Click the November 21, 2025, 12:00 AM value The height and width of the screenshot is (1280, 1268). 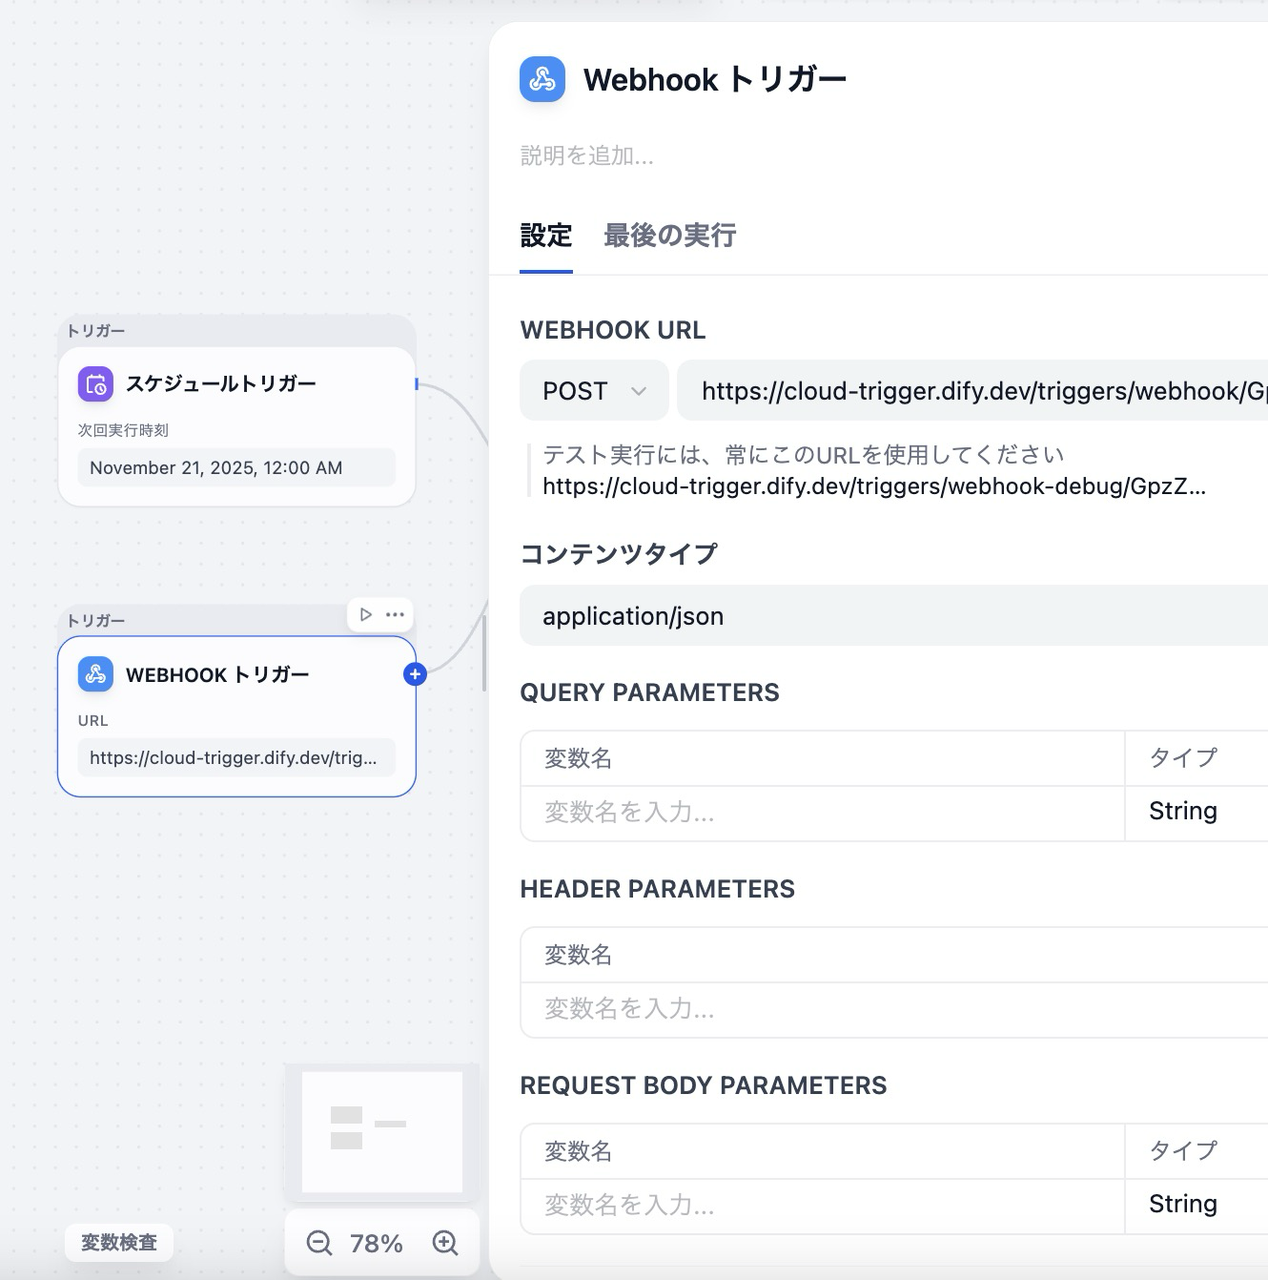[237, 468]
